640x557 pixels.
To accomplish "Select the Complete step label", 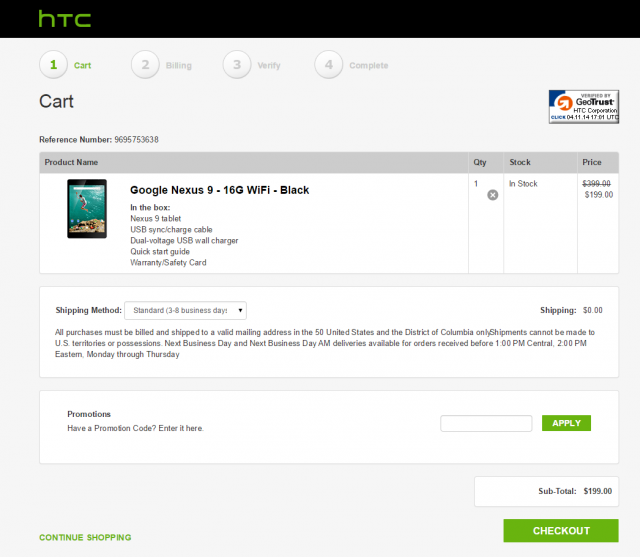I will (368, 66).
